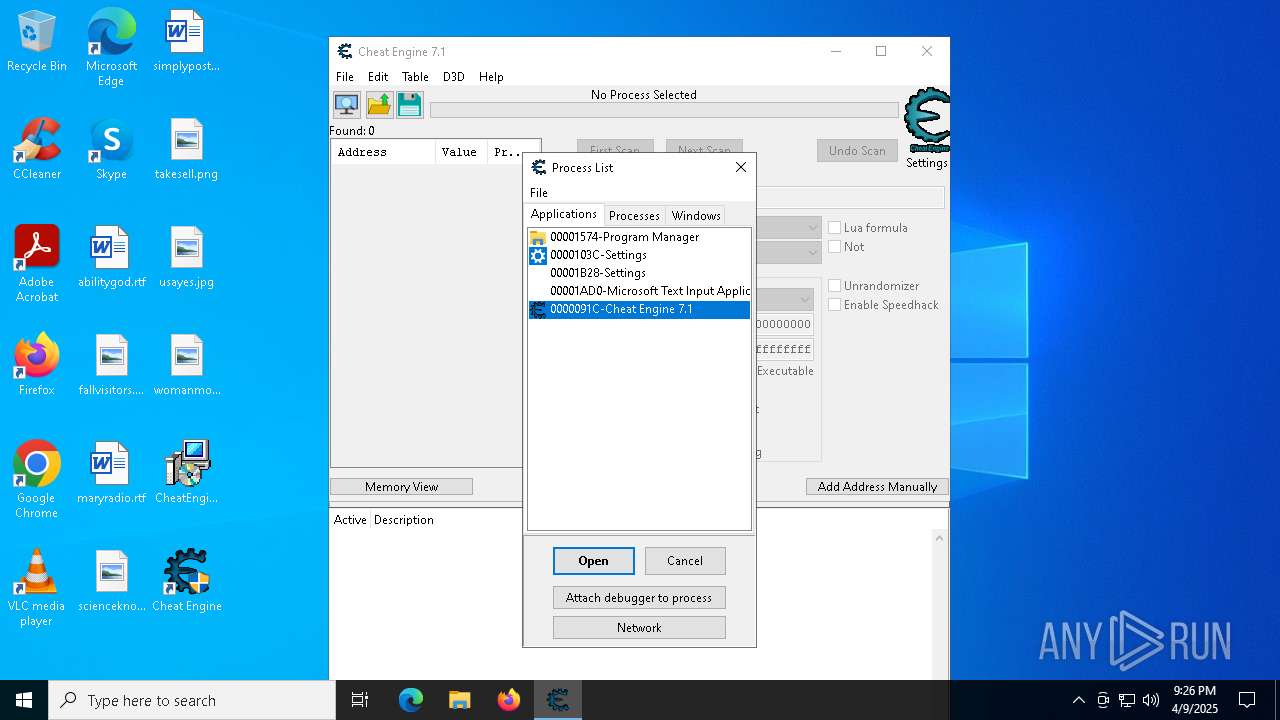Open womanmo image file icon
Image resolution: width=1280 pixels, height=720 pixels.
(186, 366)
